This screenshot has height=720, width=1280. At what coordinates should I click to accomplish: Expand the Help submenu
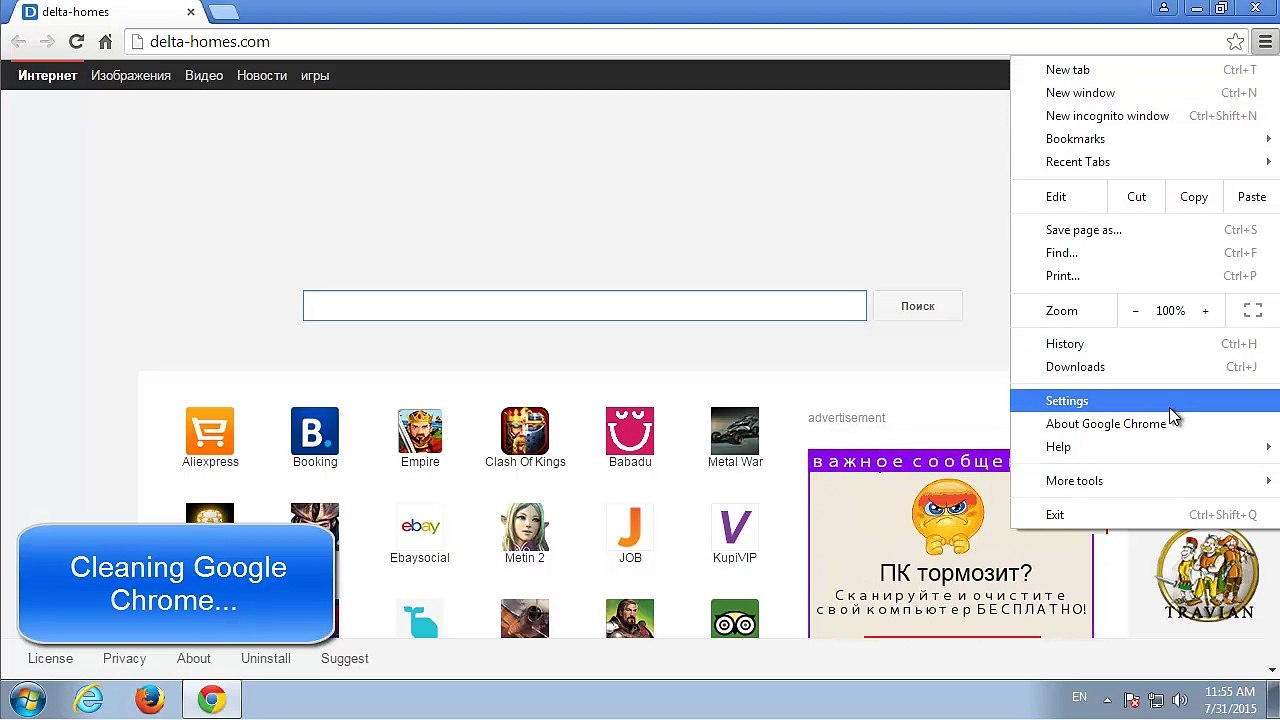(1145, 447)
